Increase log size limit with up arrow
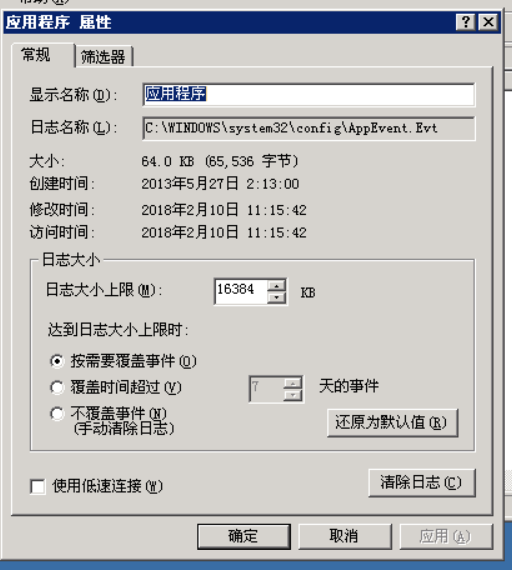 [x=277, y=286]
